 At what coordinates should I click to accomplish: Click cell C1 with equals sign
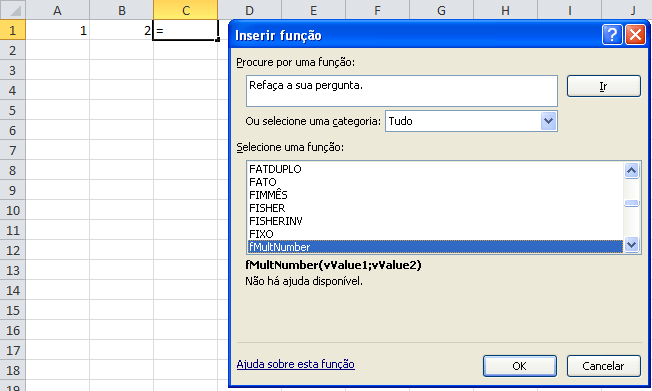[x=185, y=30]
